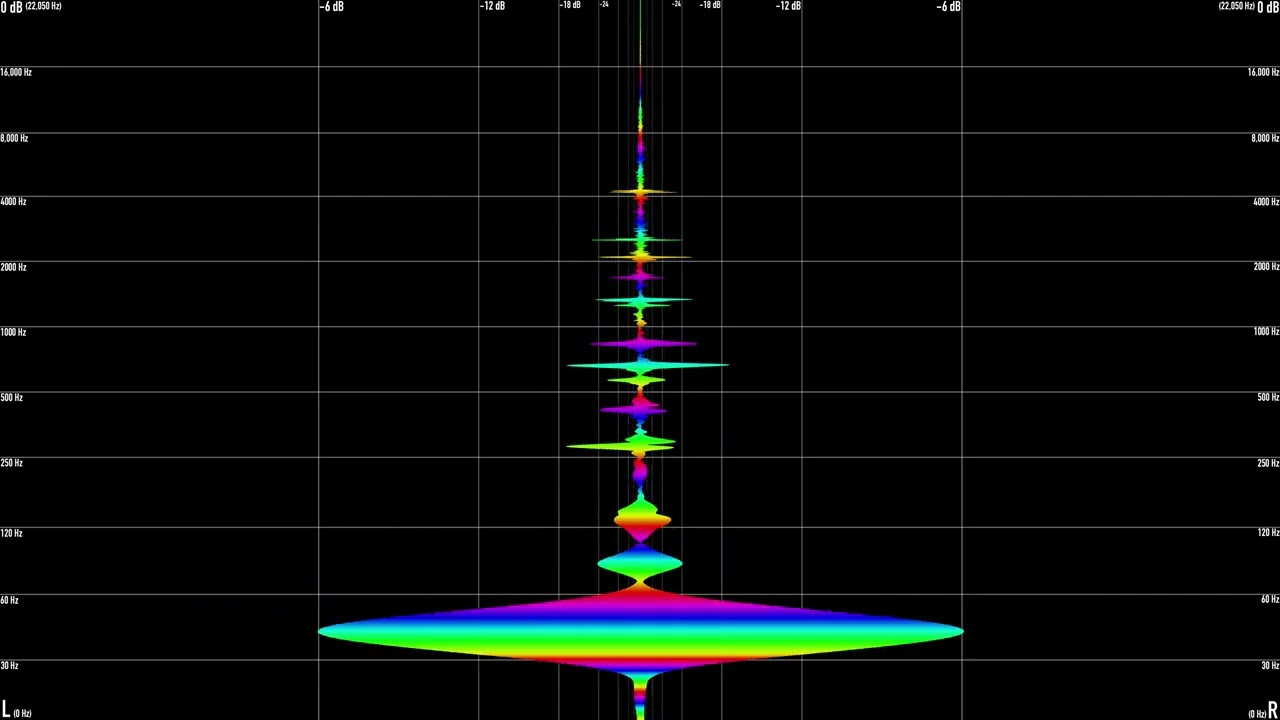Viewport: 1280px width, 720px height.
Task: Select the right-half "-12 dB" label
Action: 788,6
